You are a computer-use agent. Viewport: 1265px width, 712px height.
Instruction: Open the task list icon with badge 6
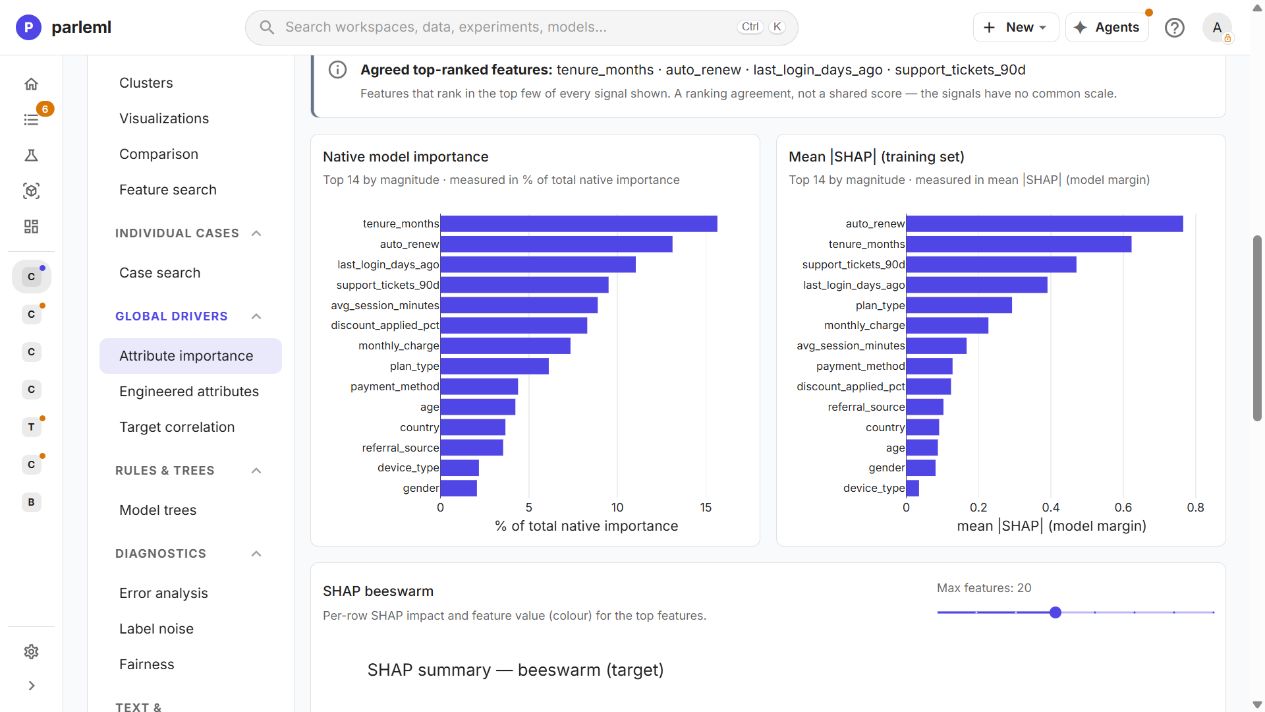pyautogui.click(x=31, y=120)
